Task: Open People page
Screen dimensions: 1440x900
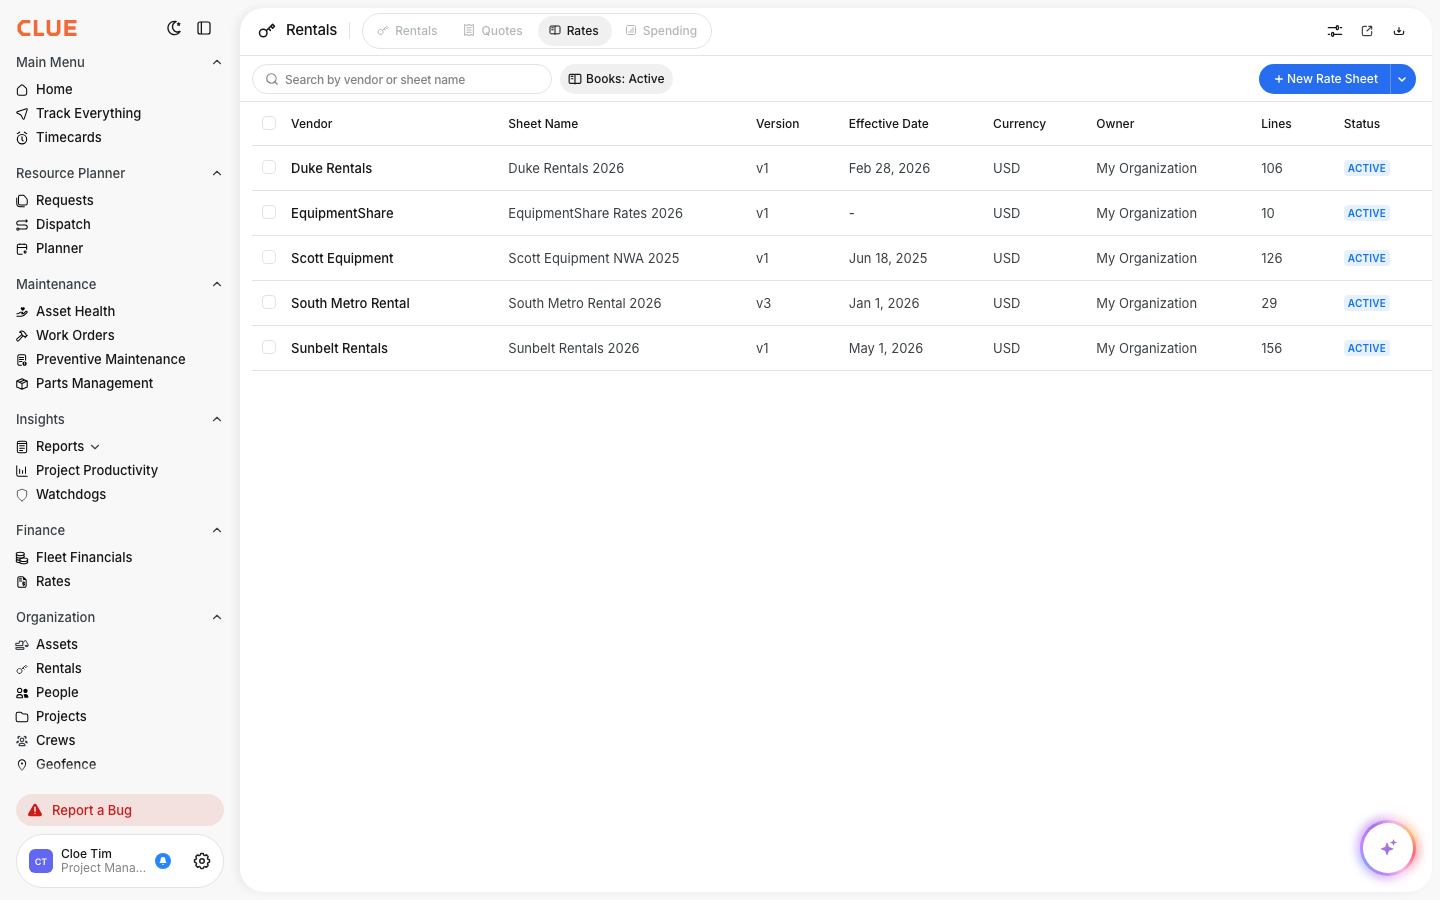Action: coord(57,692)
